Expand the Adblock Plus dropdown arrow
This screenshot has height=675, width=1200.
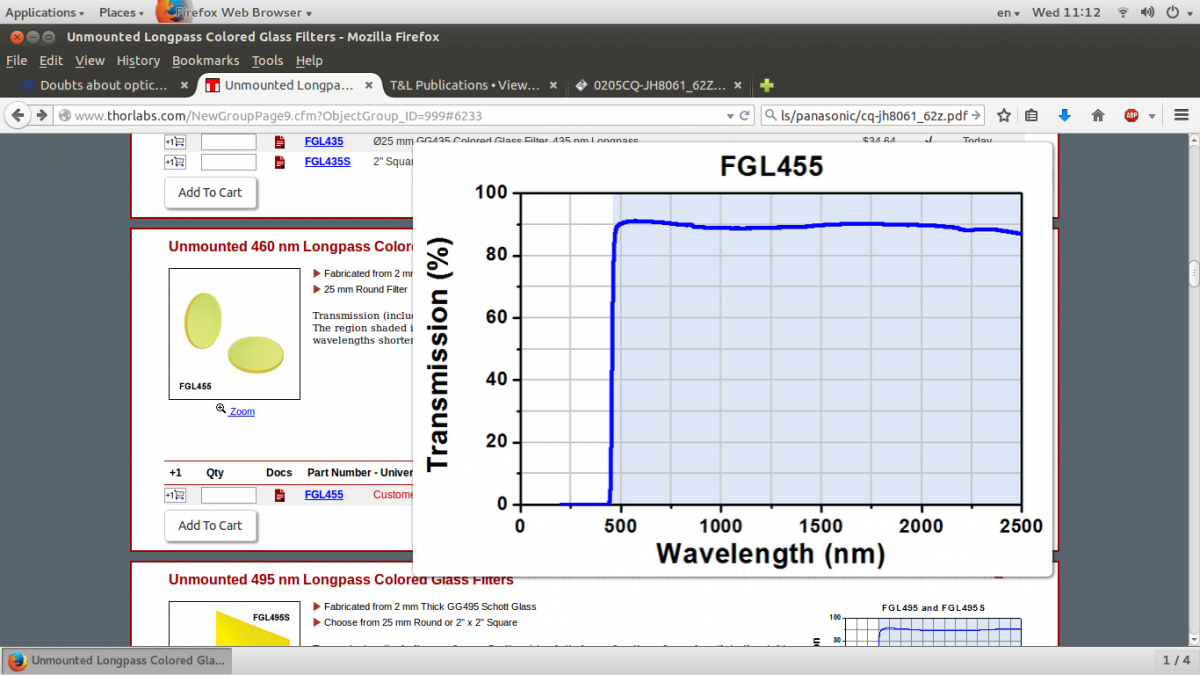pos(1151,115)
